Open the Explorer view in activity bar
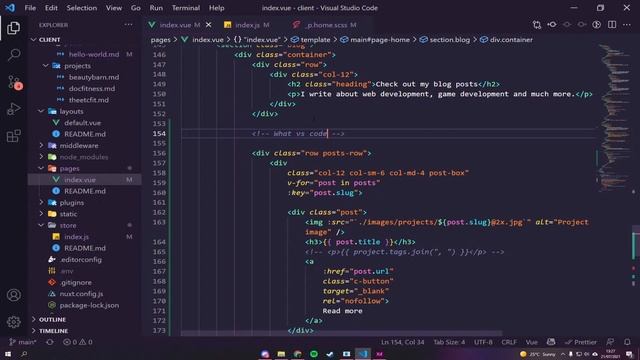Image resolution: width=640 pixels, height=360 pixels. click(13, 28)
